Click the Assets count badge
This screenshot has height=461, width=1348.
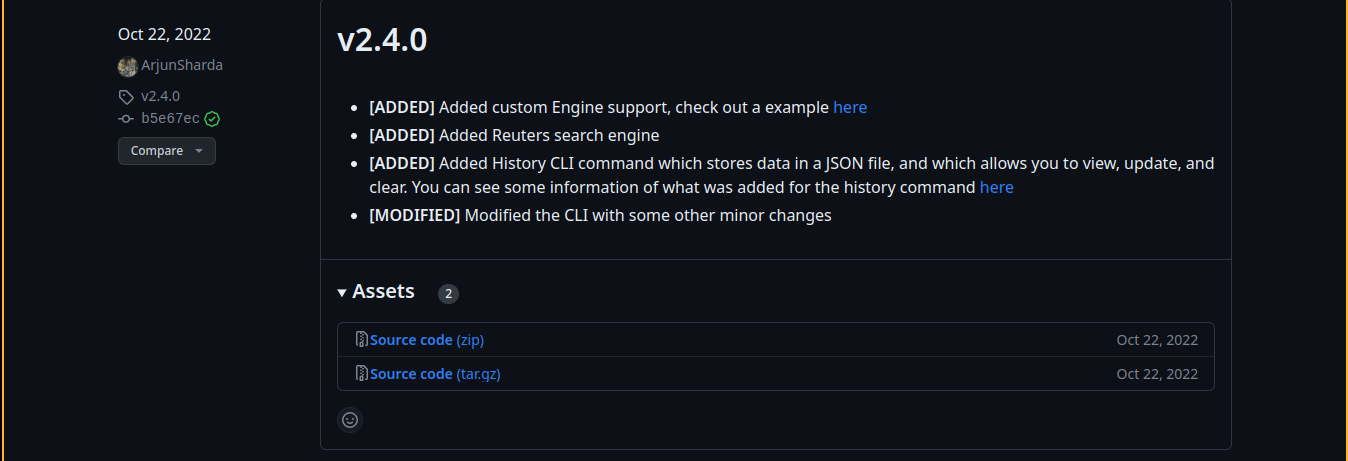click(x=448, y=294)
